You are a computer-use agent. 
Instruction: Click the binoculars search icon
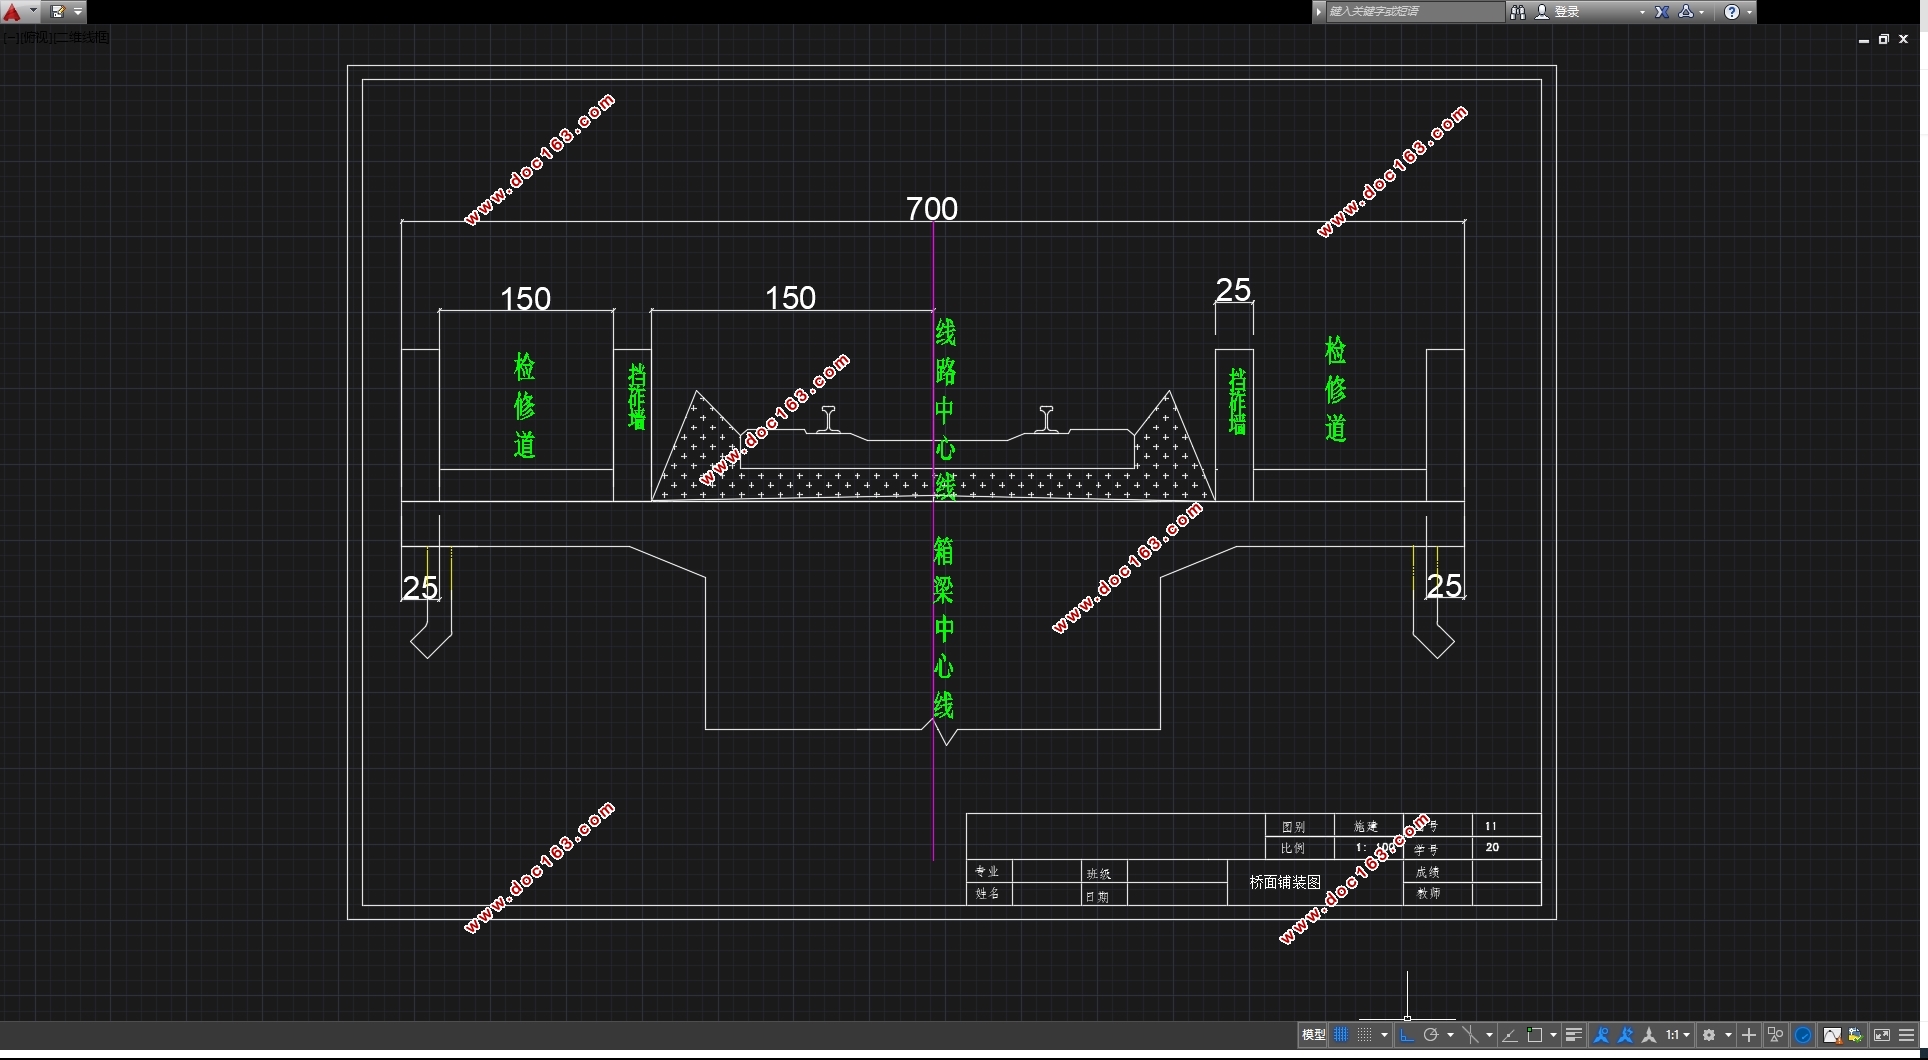(1518, 12)
